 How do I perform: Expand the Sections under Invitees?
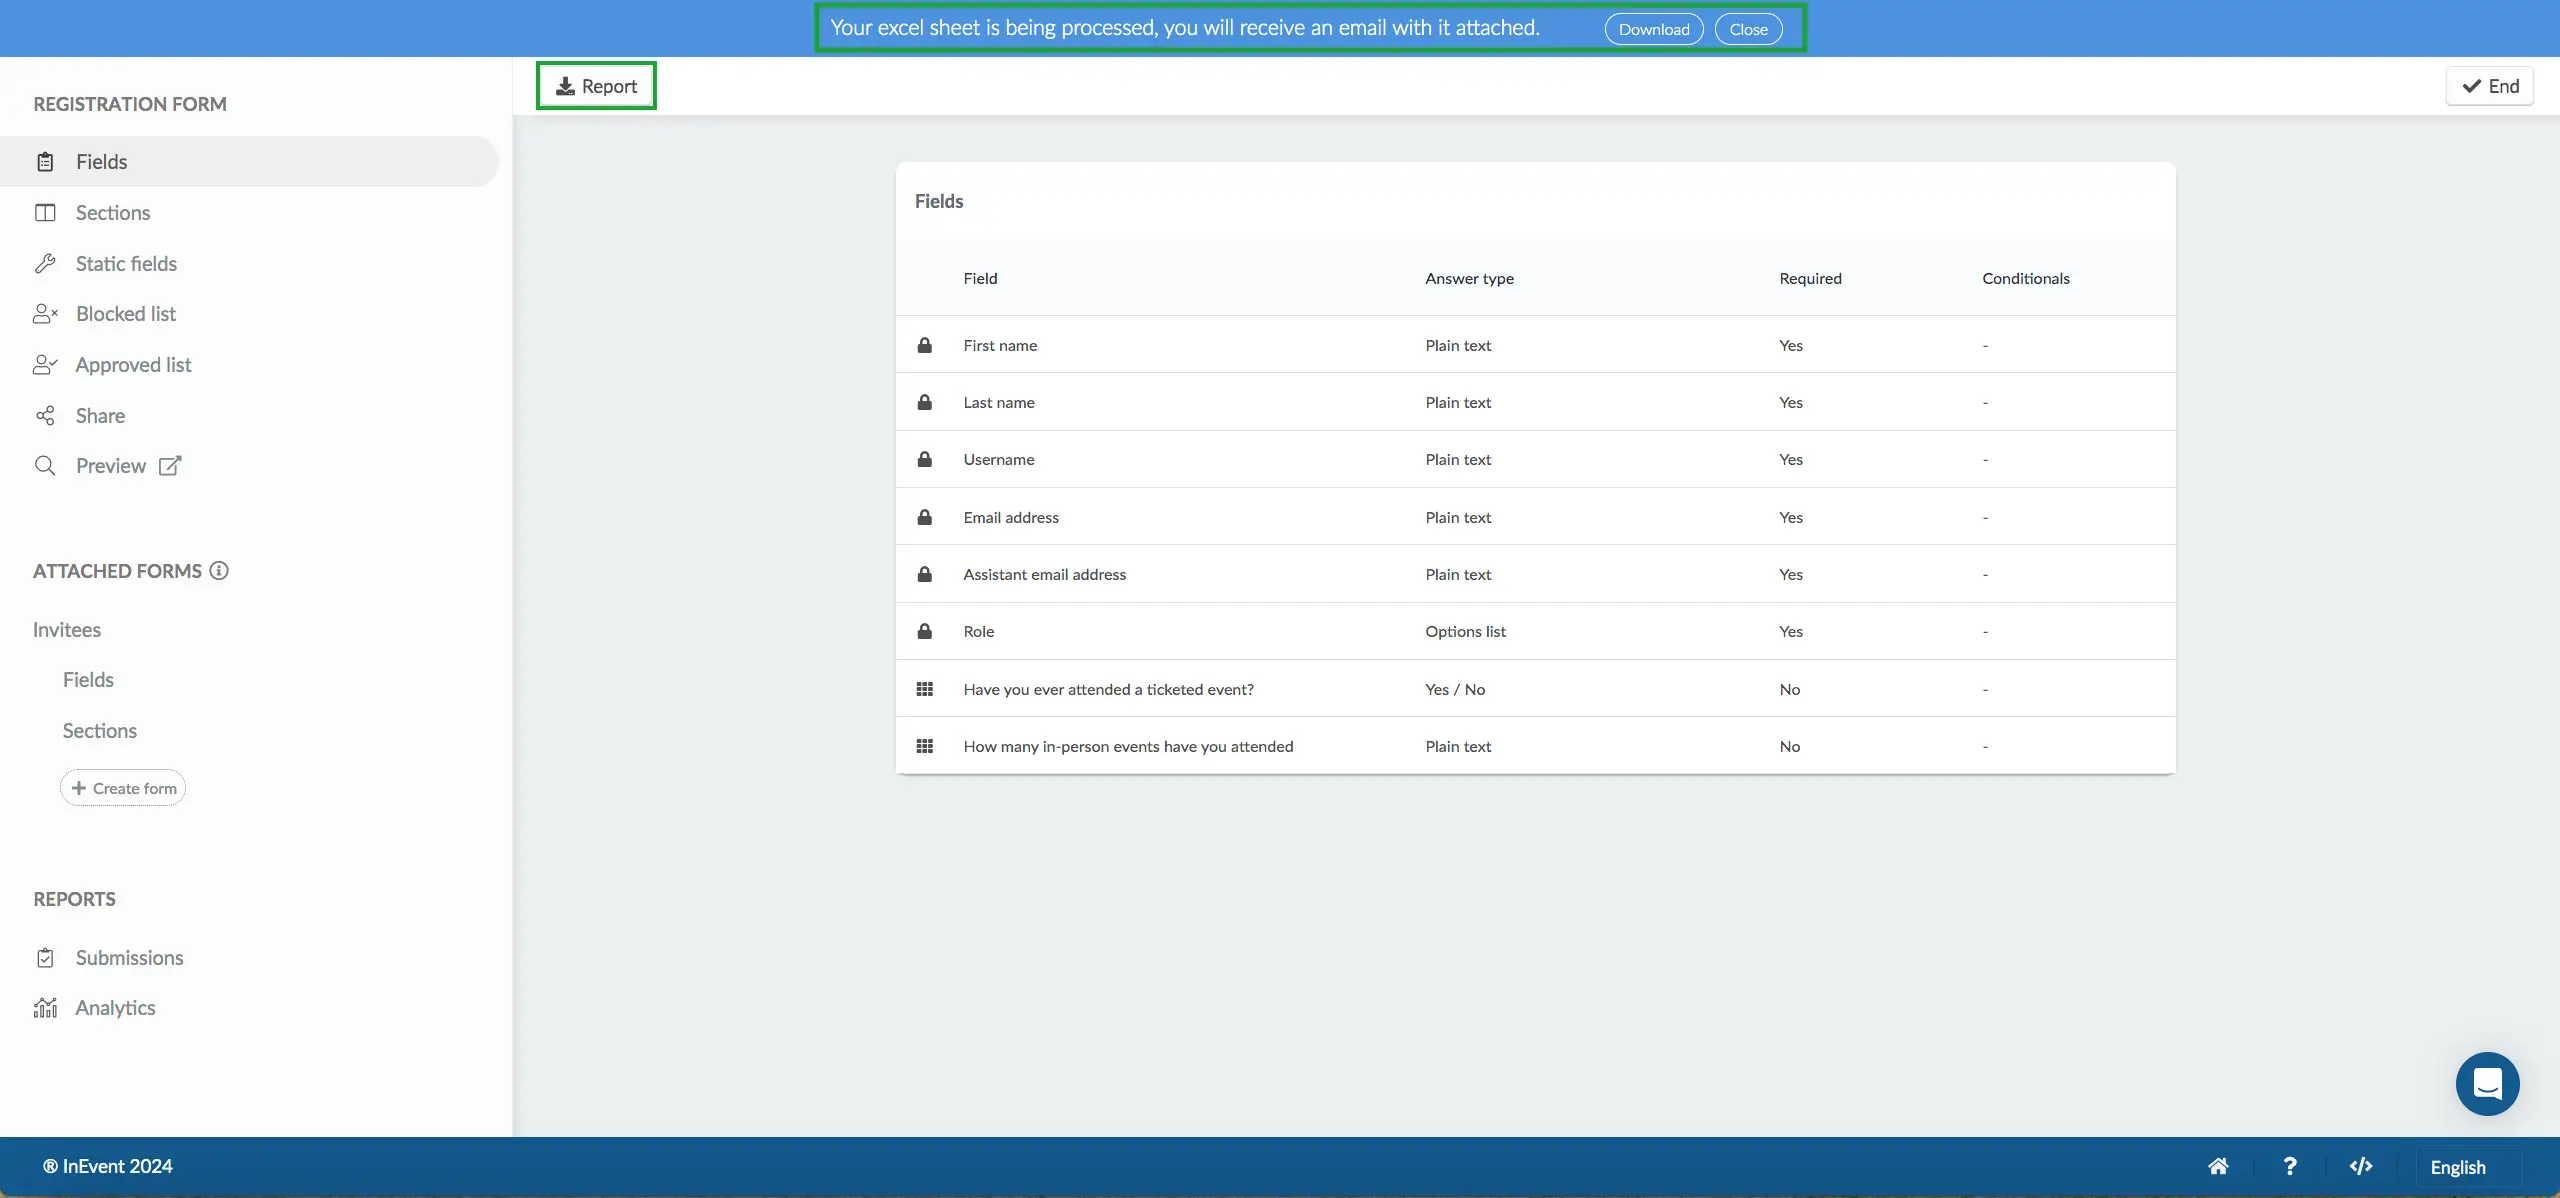coord(98,730)
